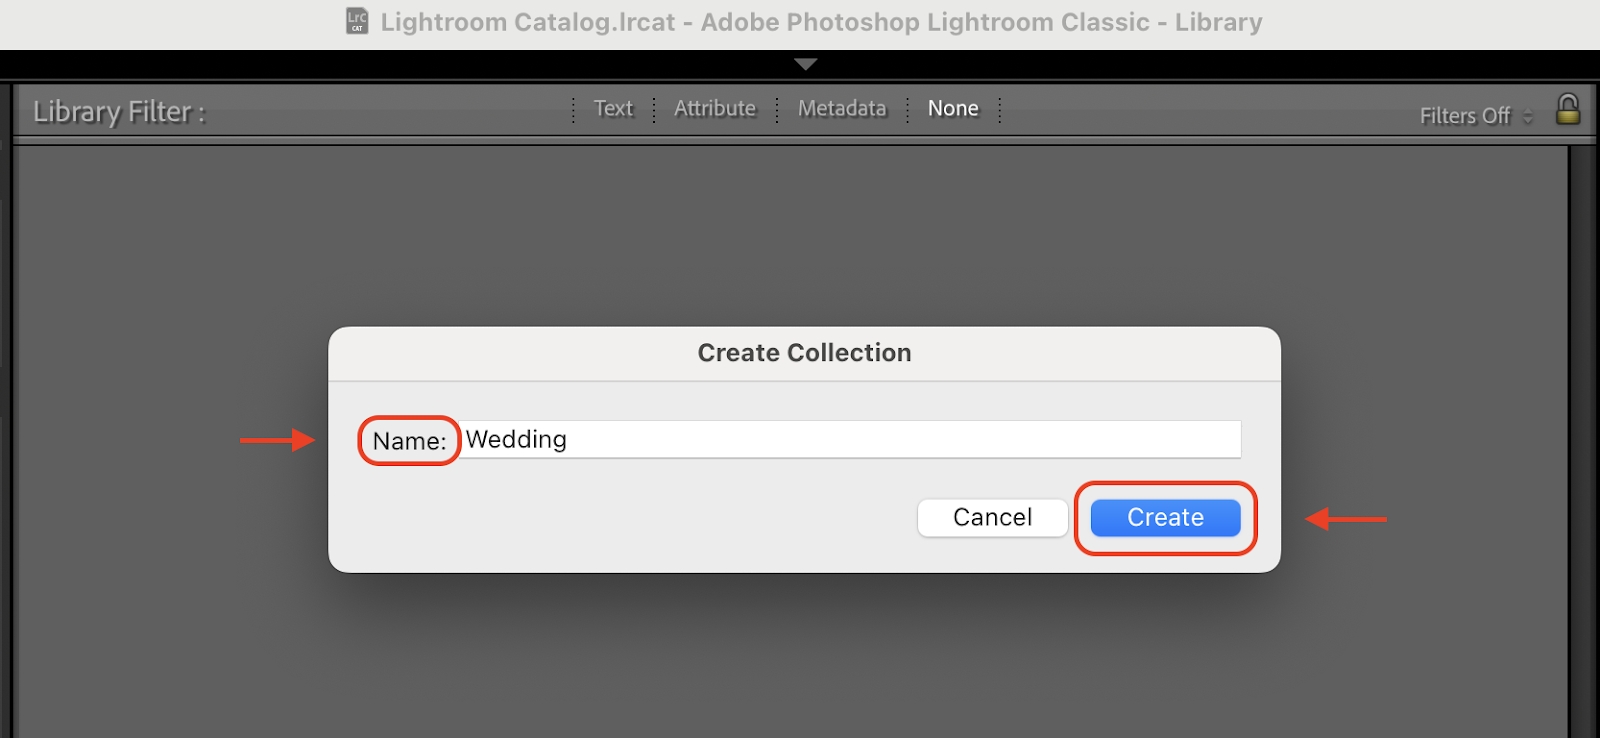This screenshot has width=1600, height=738.
Task: Switch Library Filter to Text
Action: pyautogui.click(x=613, y=108)
